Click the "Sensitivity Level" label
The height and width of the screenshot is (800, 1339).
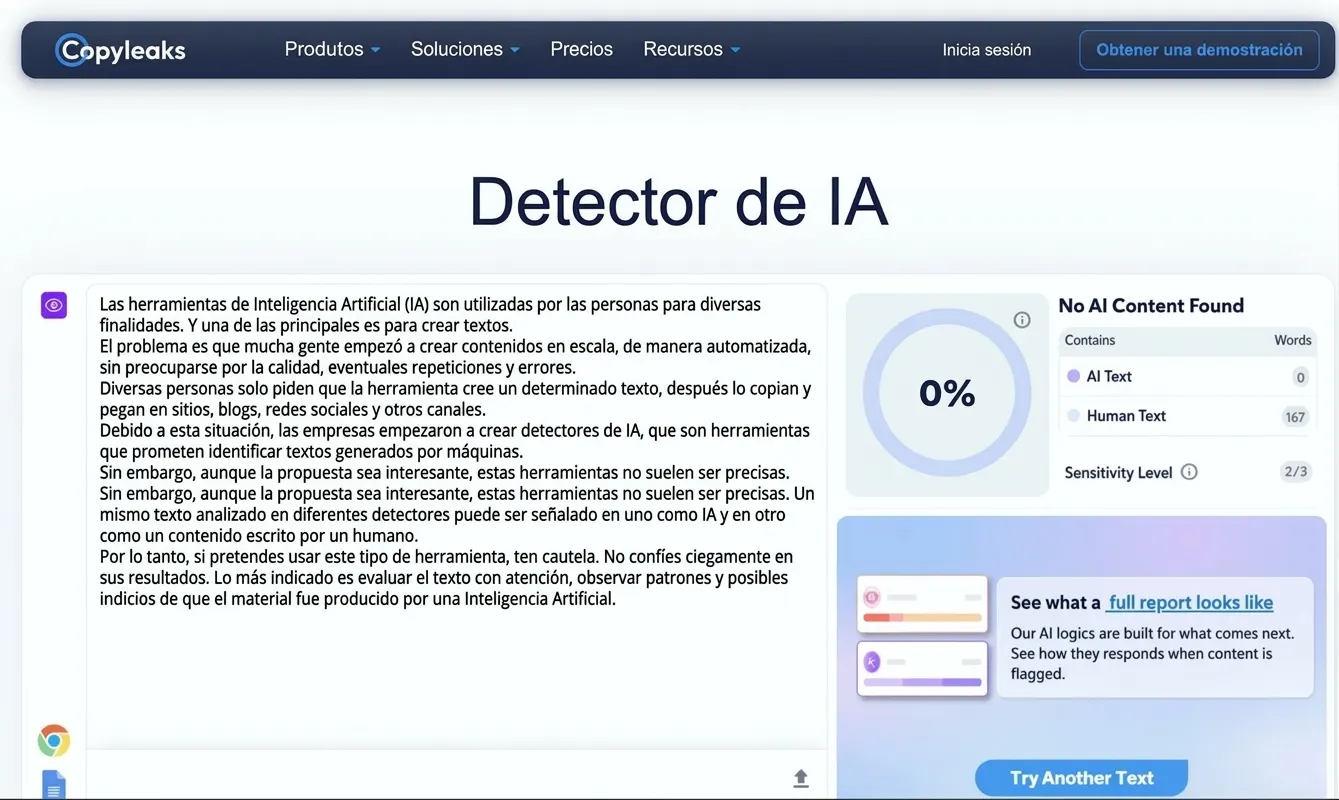(1118, 473)
